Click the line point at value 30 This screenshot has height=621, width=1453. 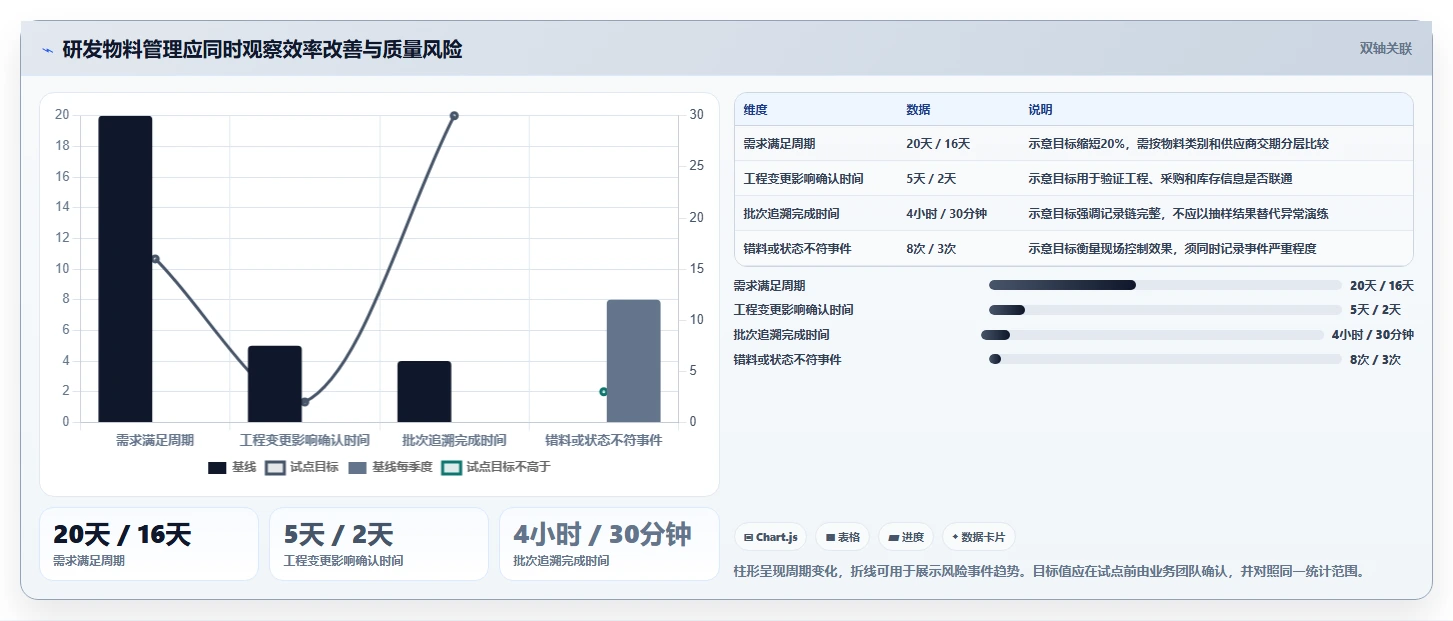coord(454,116)
